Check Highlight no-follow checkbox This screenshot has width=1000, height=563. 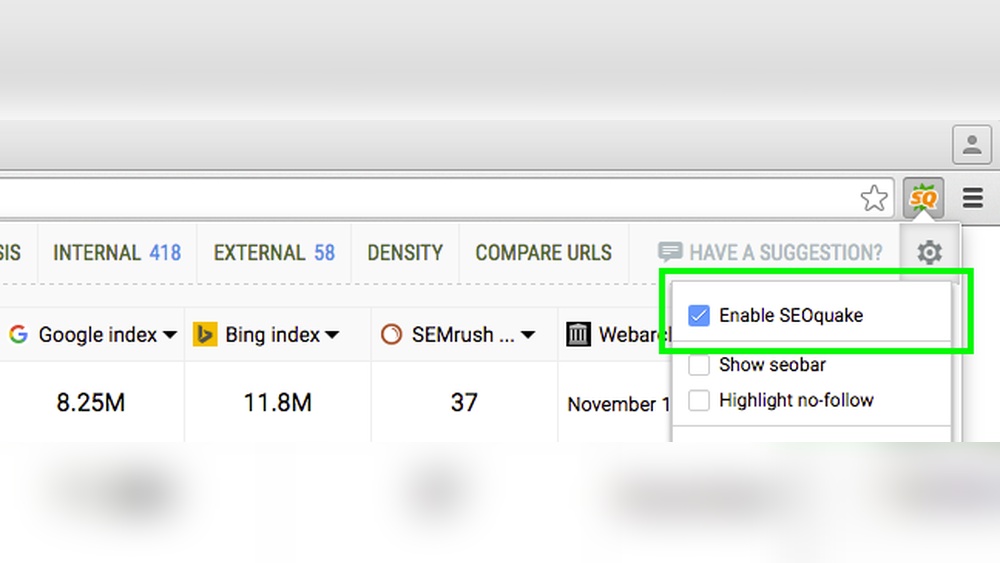click(x=699, y=400)
